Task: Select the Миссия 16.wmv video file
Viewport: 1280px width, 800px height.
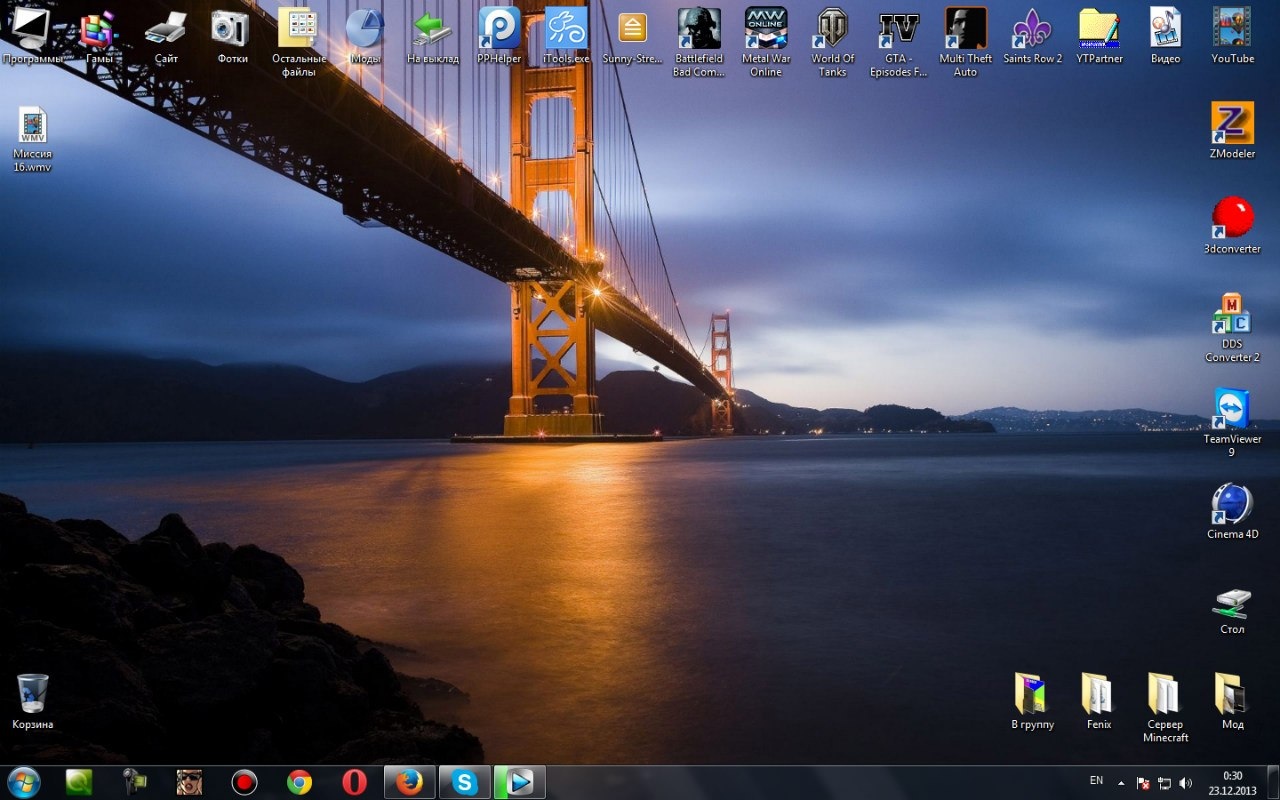Action: pyautogui.click(x=33, y=128)
